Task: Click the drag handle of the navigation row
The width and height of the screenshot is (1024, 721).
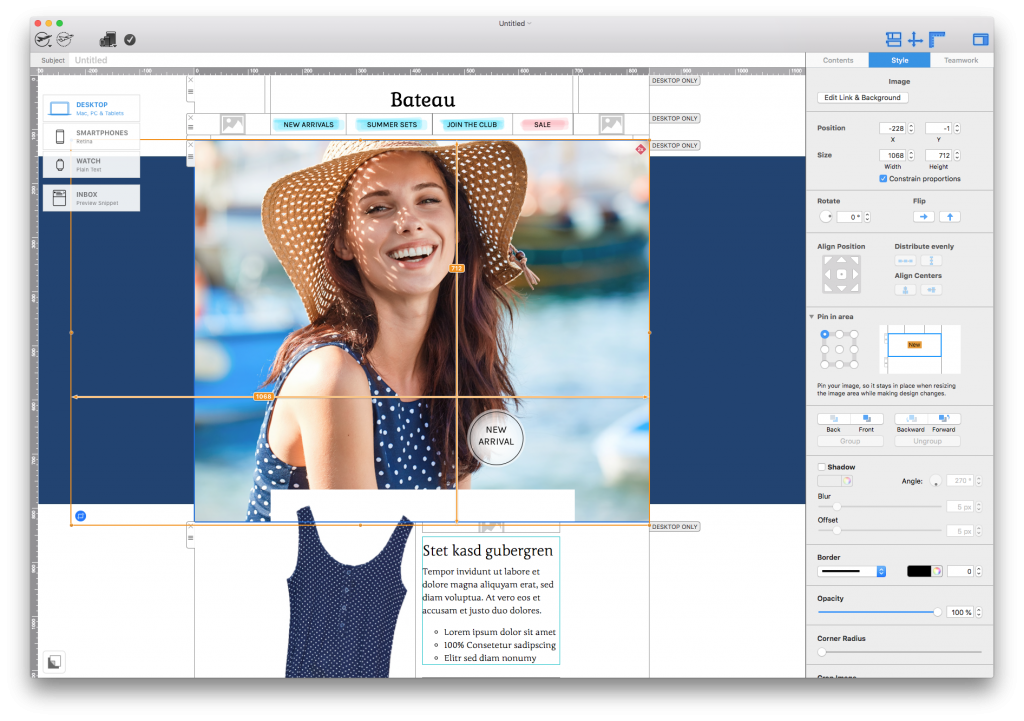Action: pyautogui.click(x=191, y=127)
